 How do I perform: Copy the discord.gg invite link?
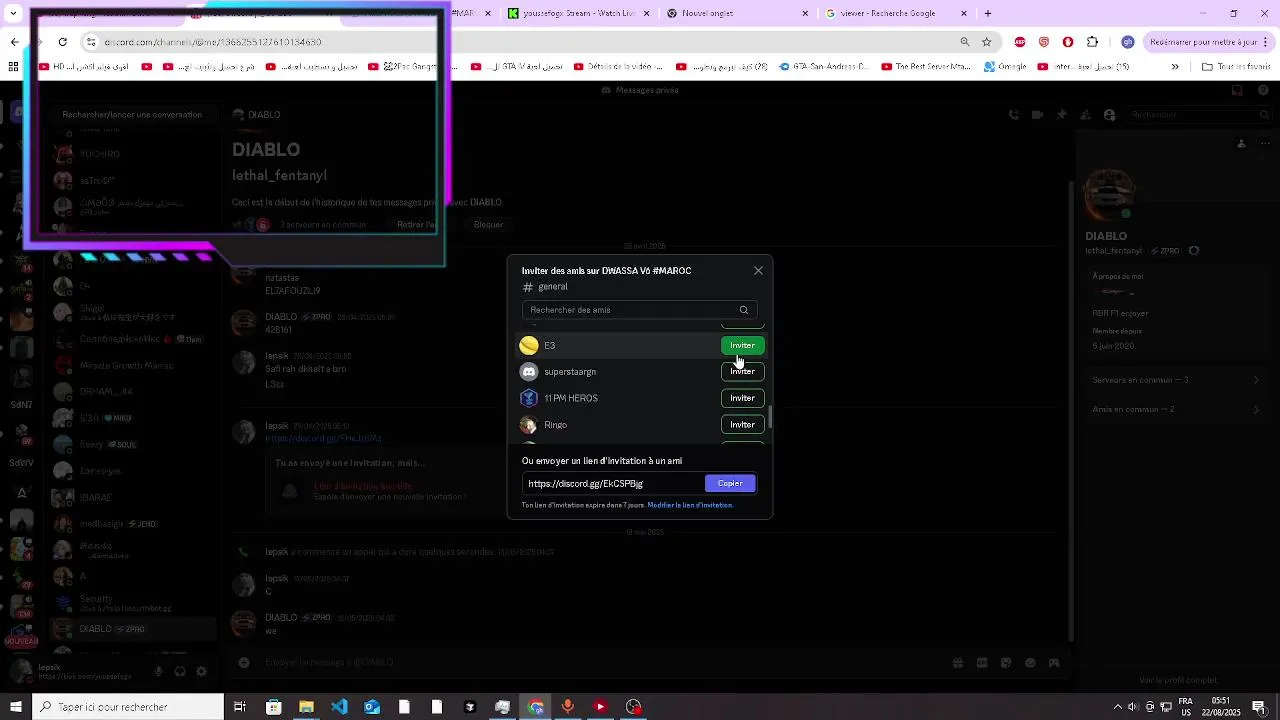click(730, 484)
